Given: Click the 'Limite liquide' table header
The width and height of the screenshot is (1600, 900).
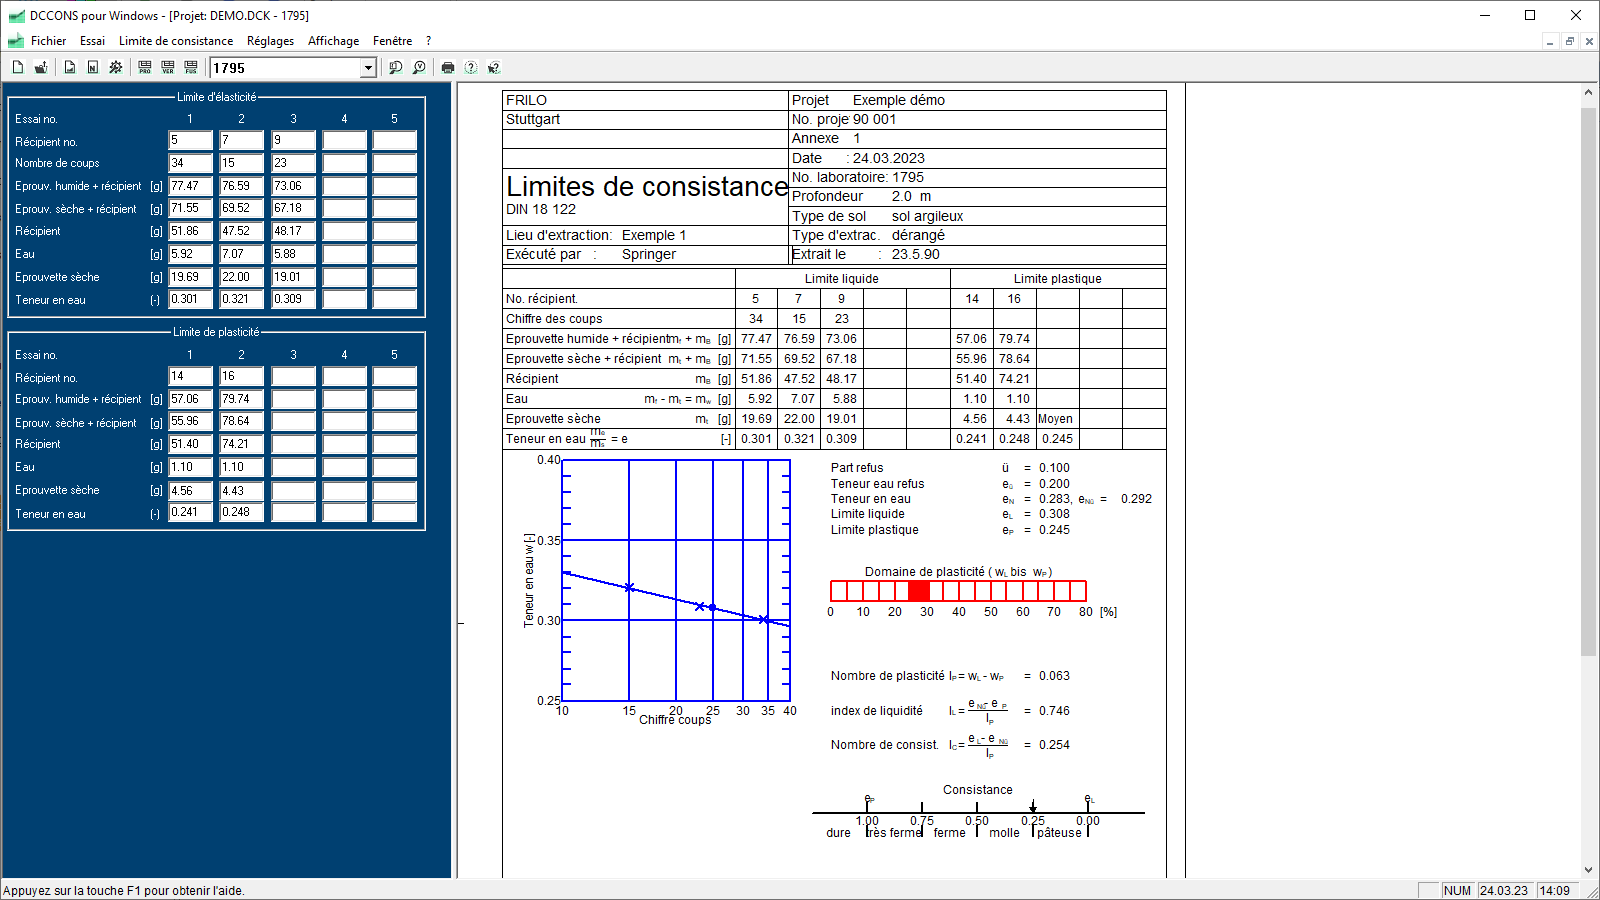Looking at the screenshot, I should tap(842, 279).
